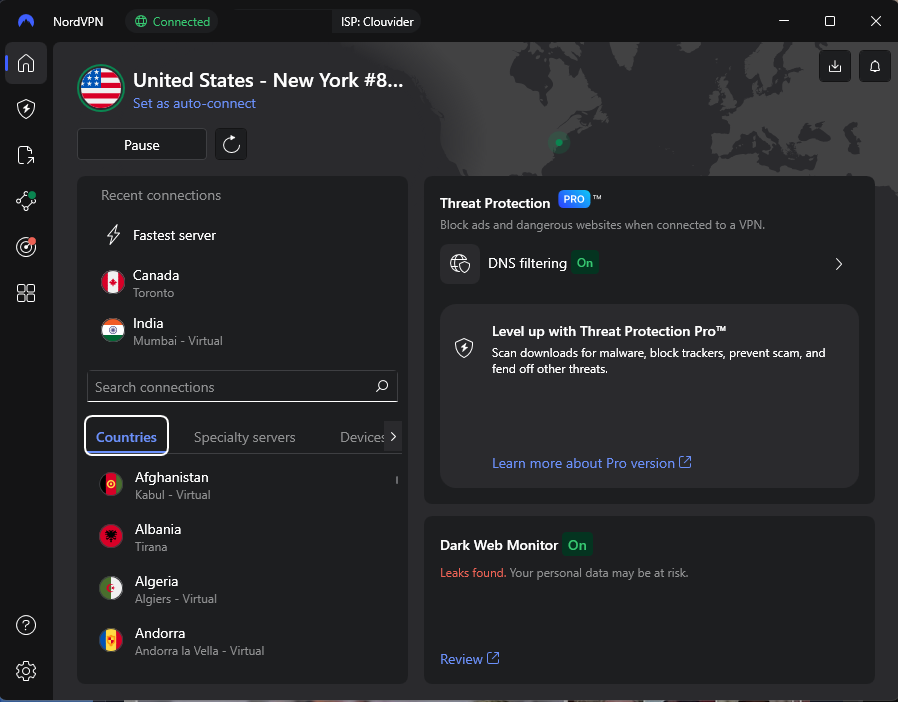
Task: Click the PRO badge next to Threat Protection
Action: point(574,199)
